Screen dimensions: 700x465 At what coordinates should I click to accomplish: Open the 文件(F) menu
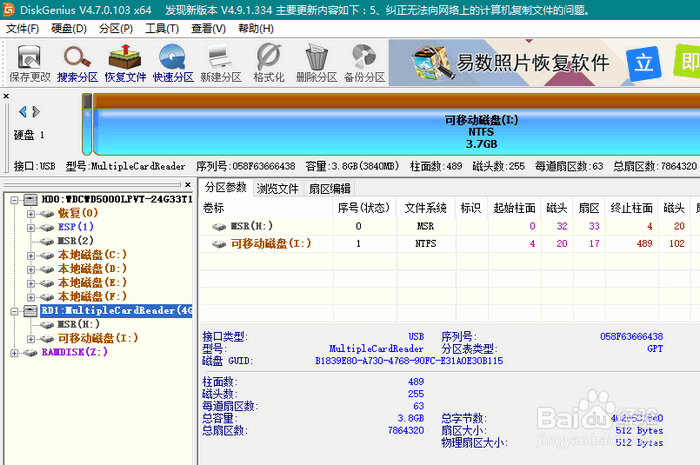point(22,29)
